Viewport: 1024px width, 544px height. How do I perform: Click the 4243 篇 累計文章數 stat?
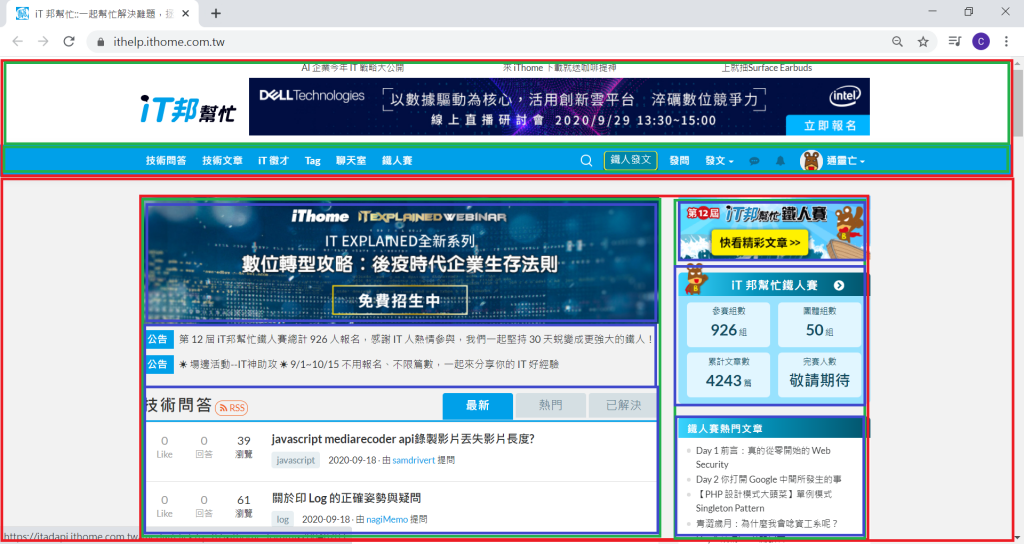click(728, 375)
